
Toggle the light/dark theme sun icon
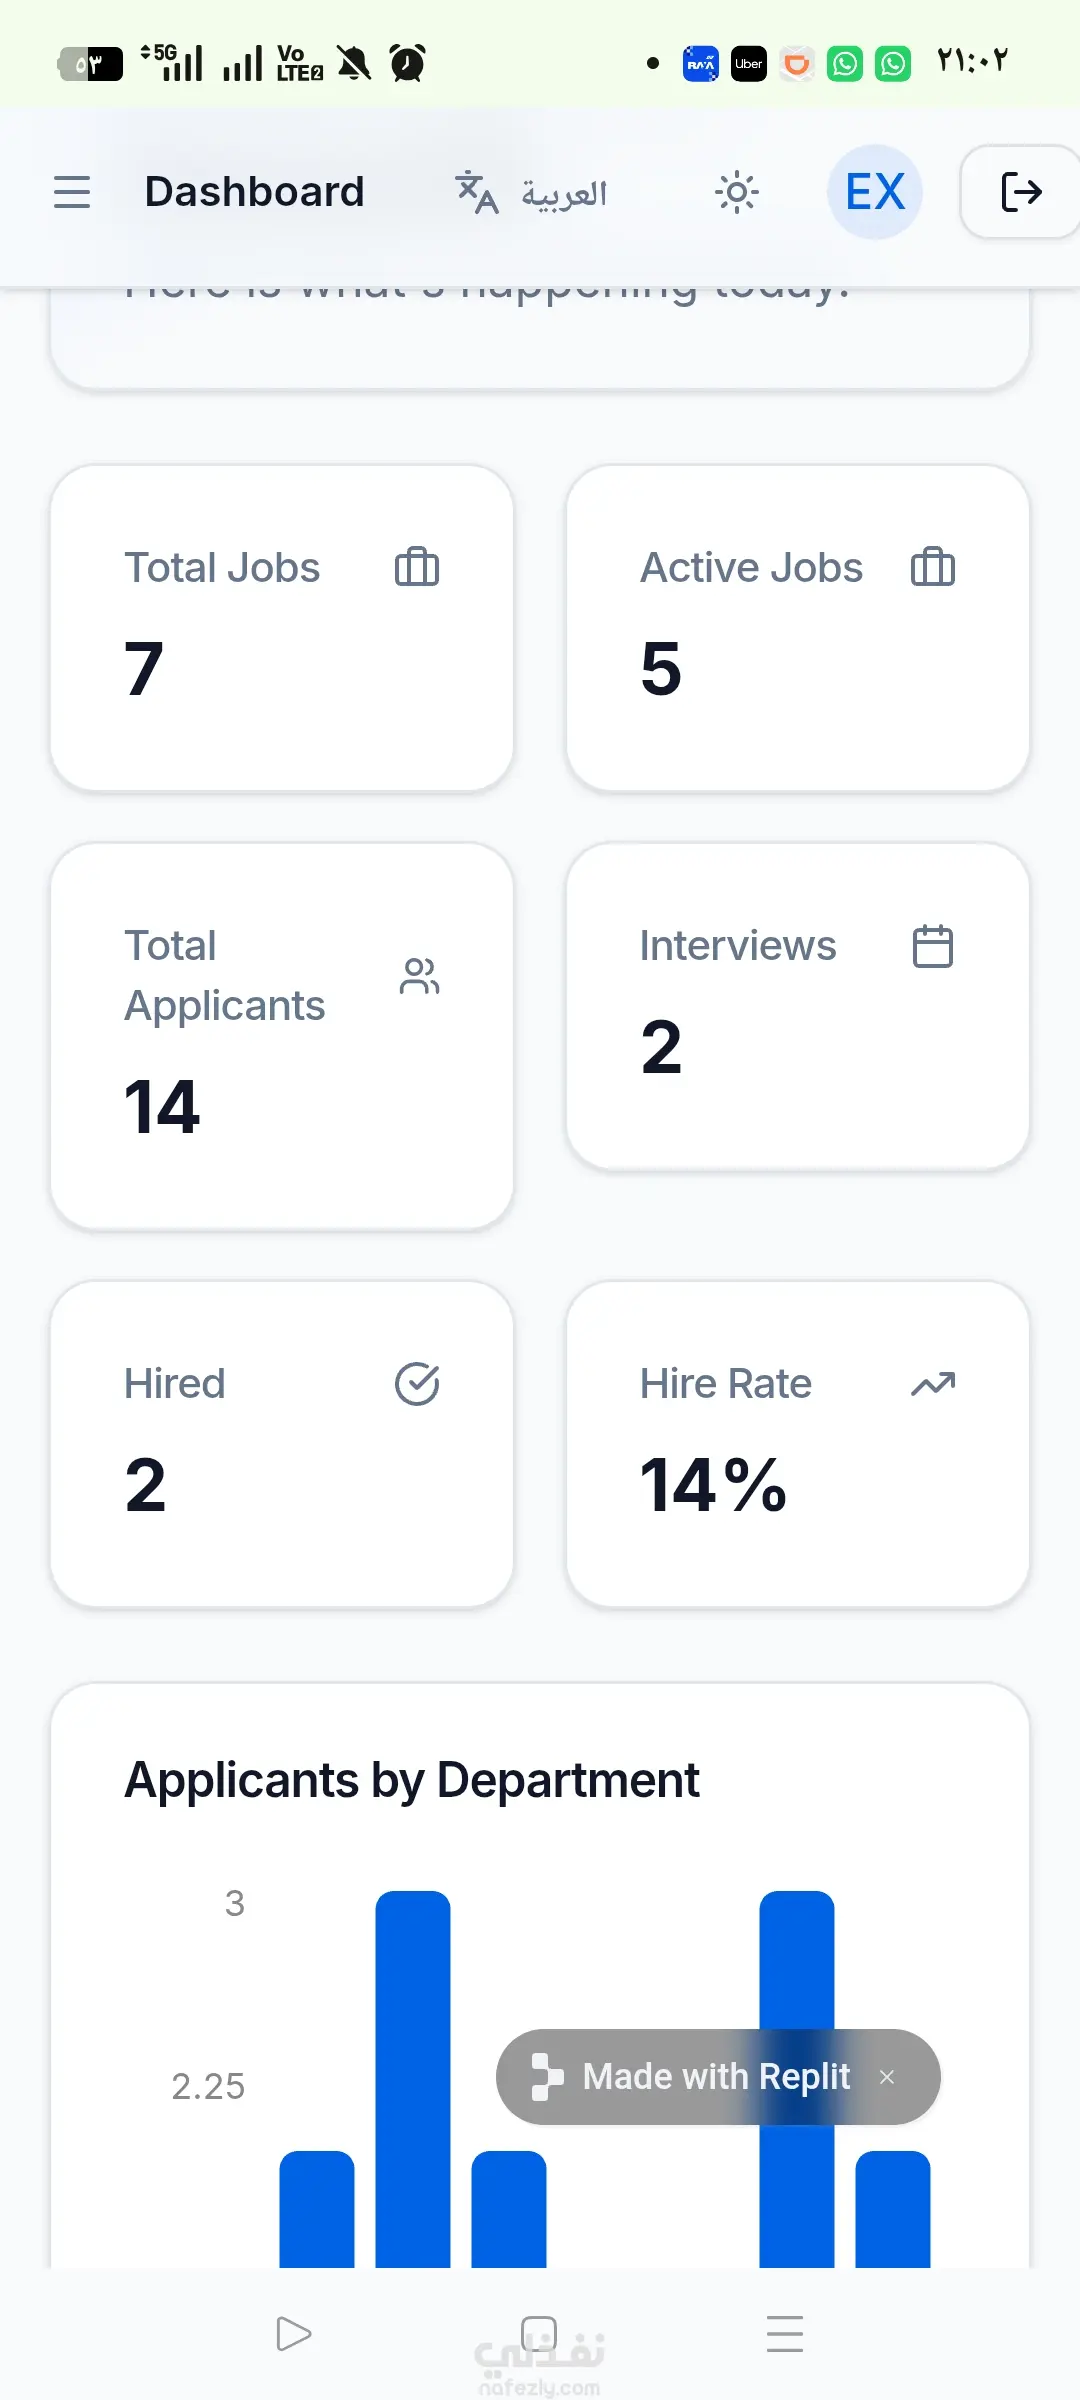737,192
